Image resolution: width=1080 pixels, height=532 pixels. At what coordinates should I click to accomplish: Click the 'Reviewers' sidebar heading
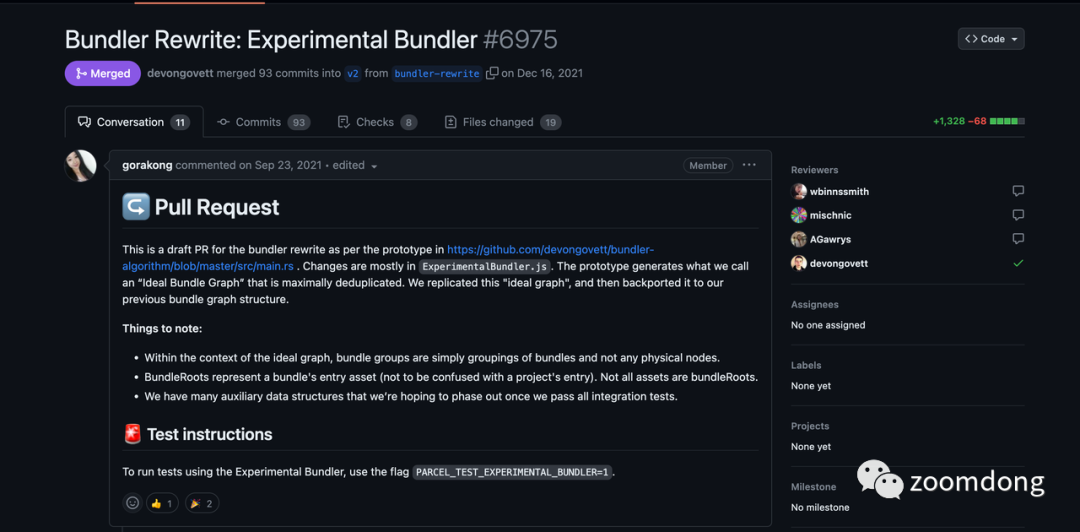pos(814,170)
